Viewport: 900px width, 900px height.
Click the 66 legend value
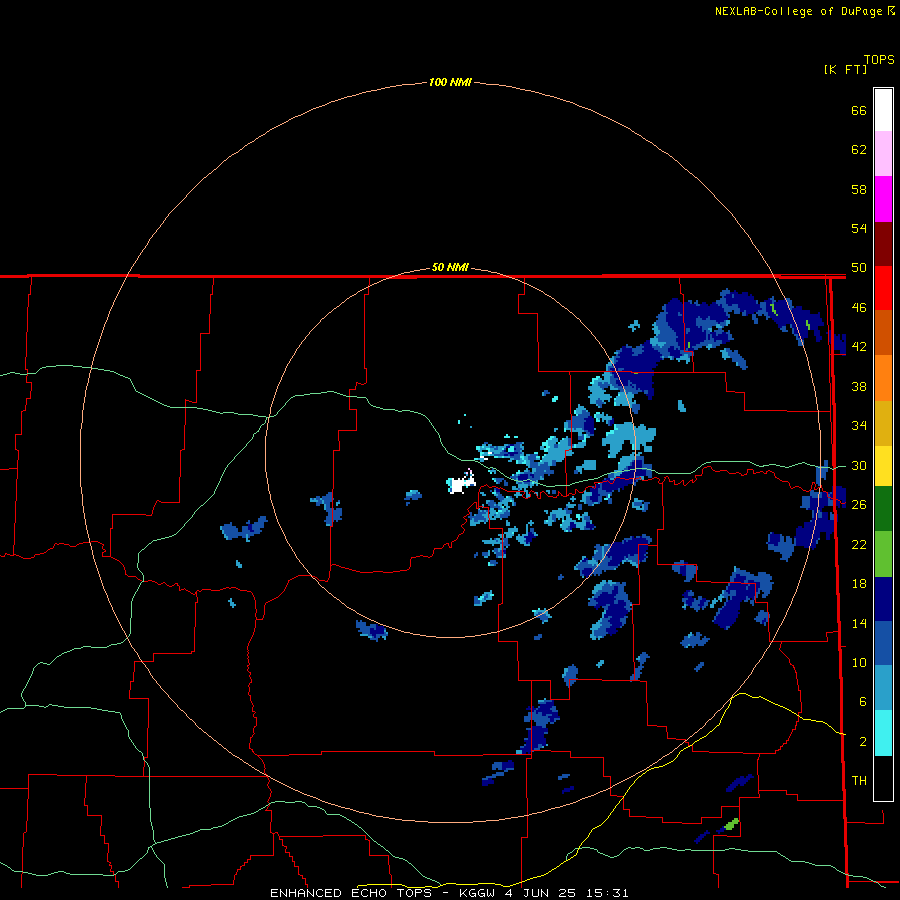(859, 110)
